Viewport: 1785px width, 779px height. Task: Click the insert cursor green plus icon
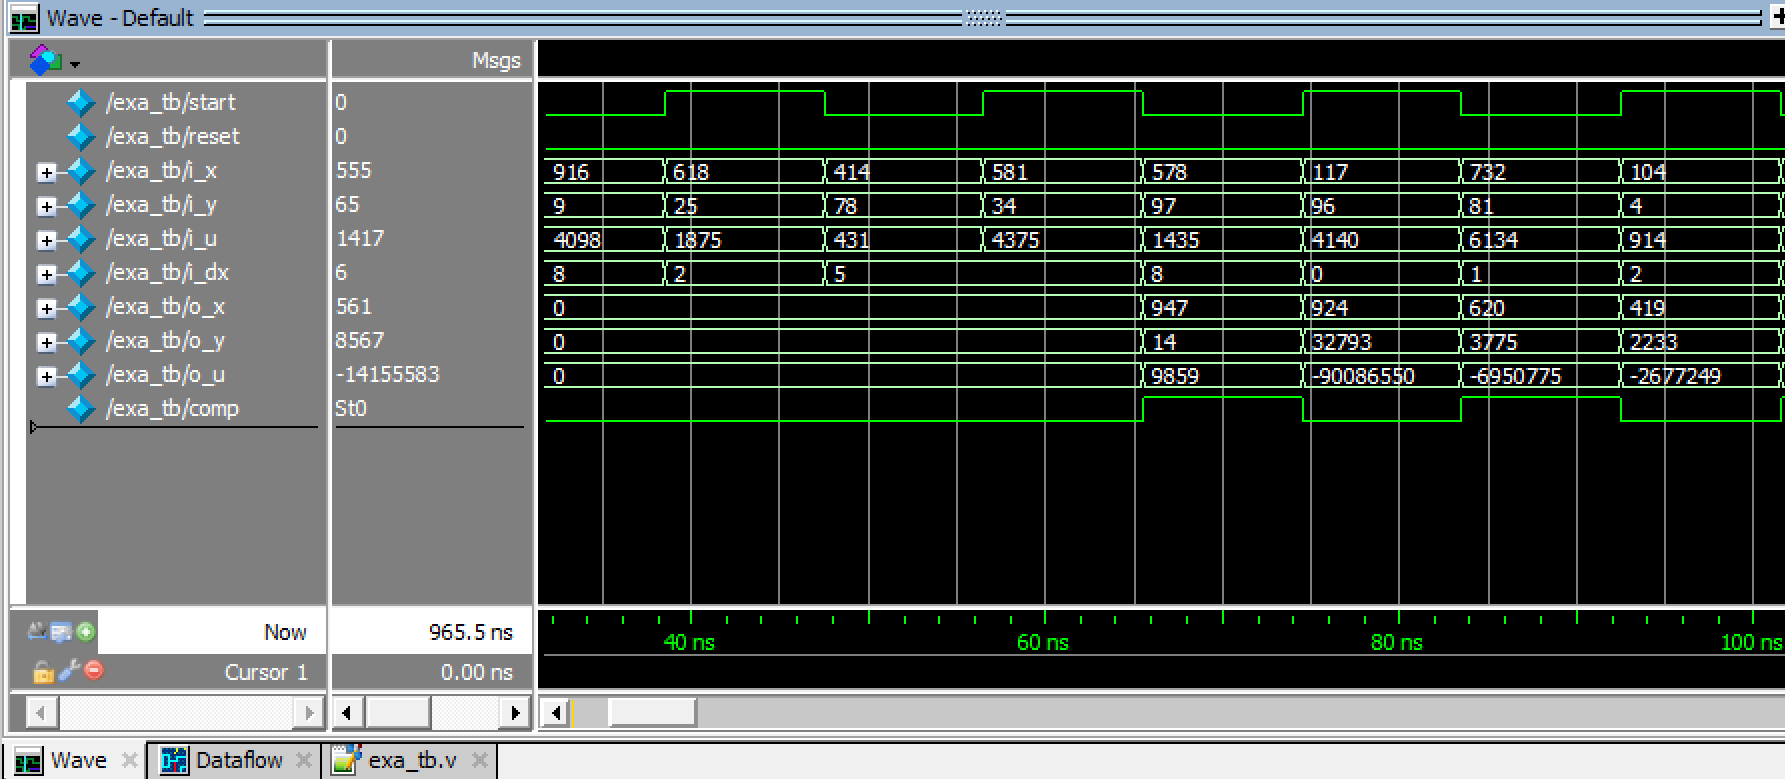(86, 631)
